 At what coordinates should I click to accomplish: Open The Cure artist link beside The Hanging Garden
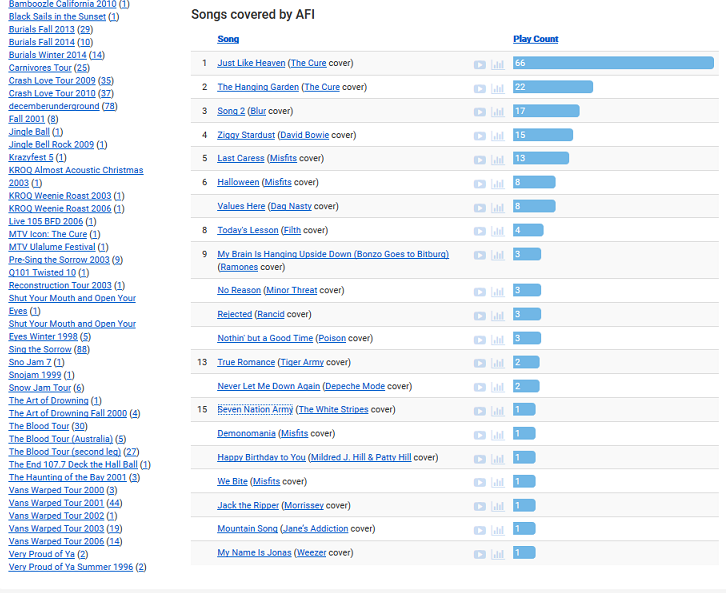pyautogui.click(x=322, y=87)
